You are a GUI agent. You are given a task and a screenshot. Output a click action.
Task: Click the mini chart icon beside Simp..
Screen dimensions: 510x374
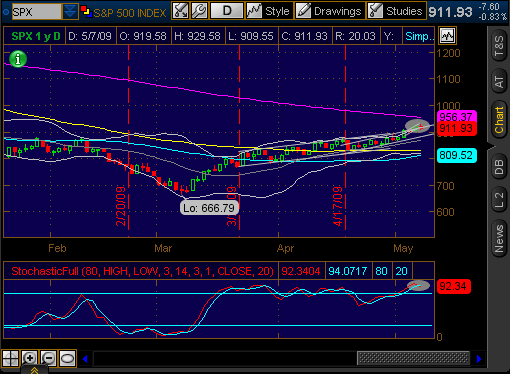(447, 36)
